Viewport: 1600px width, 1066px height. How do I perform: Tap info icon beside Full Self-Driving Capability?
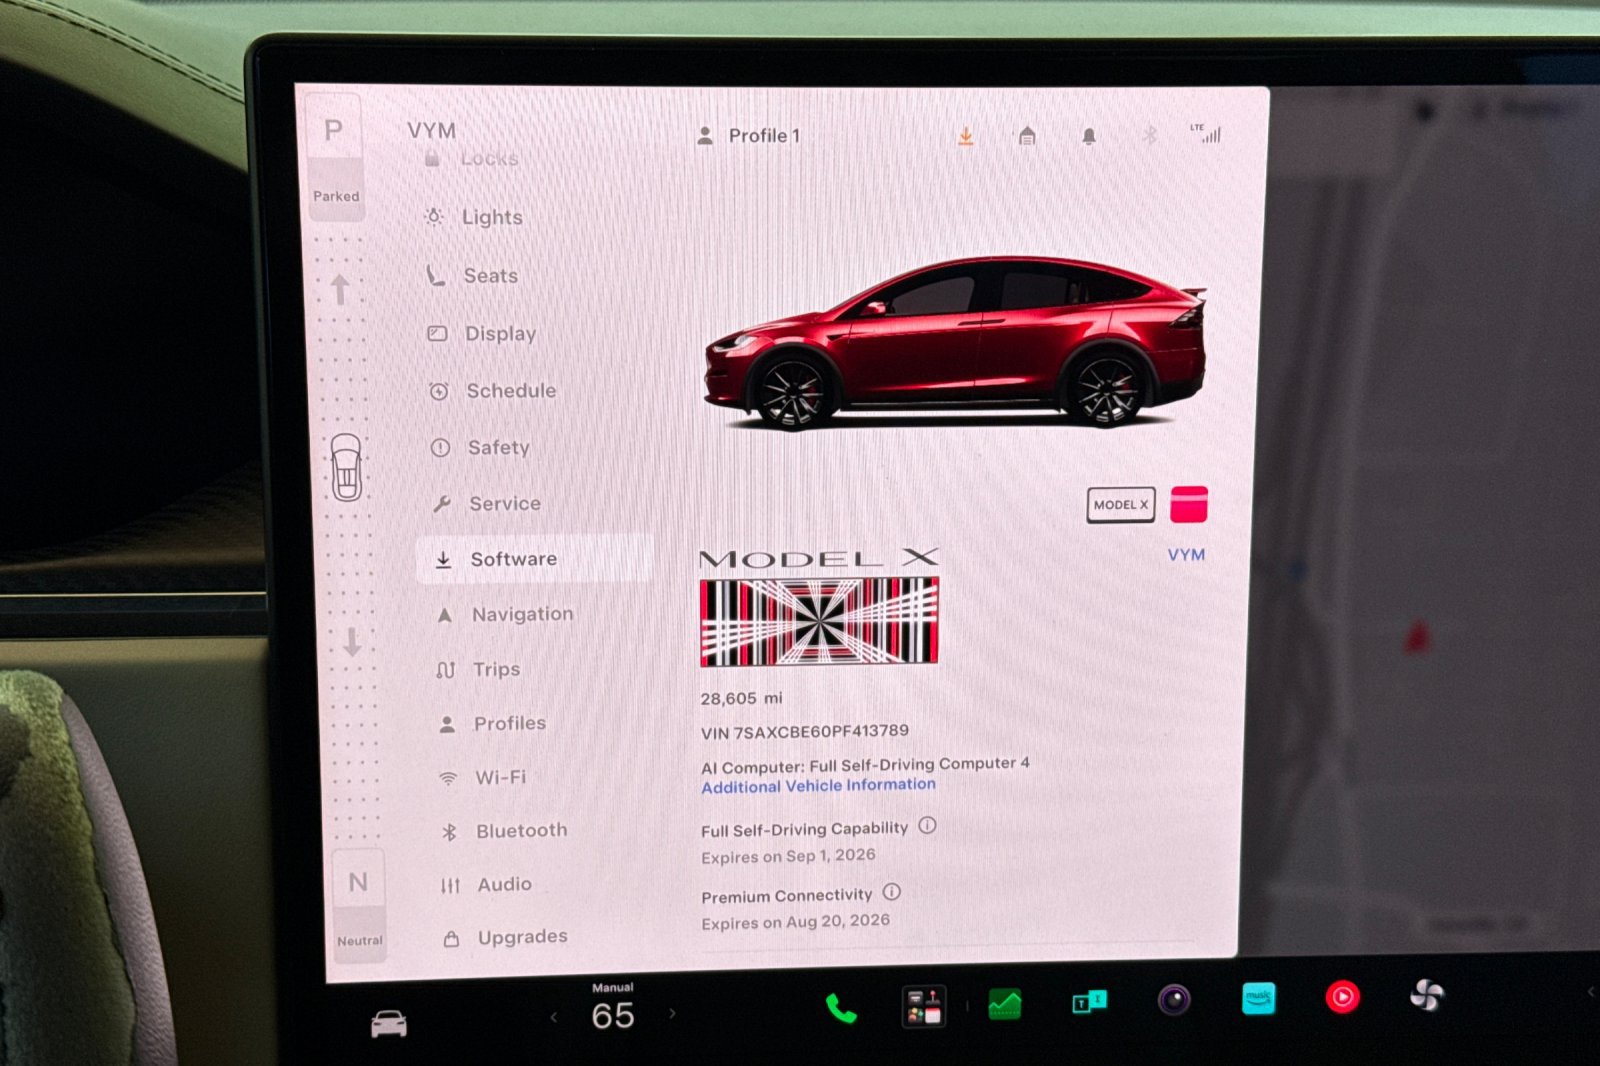(928, 826)
